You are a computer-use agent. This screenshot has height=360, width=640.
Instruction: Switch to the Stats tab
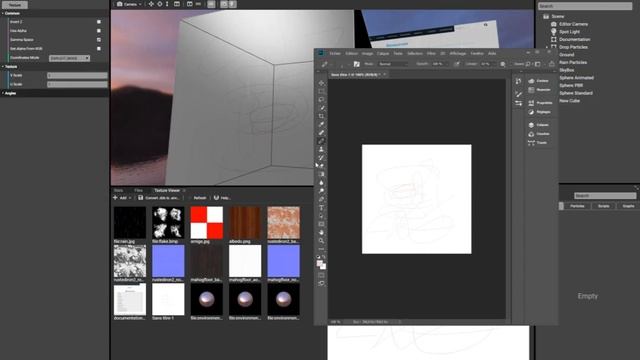[118, 190]
